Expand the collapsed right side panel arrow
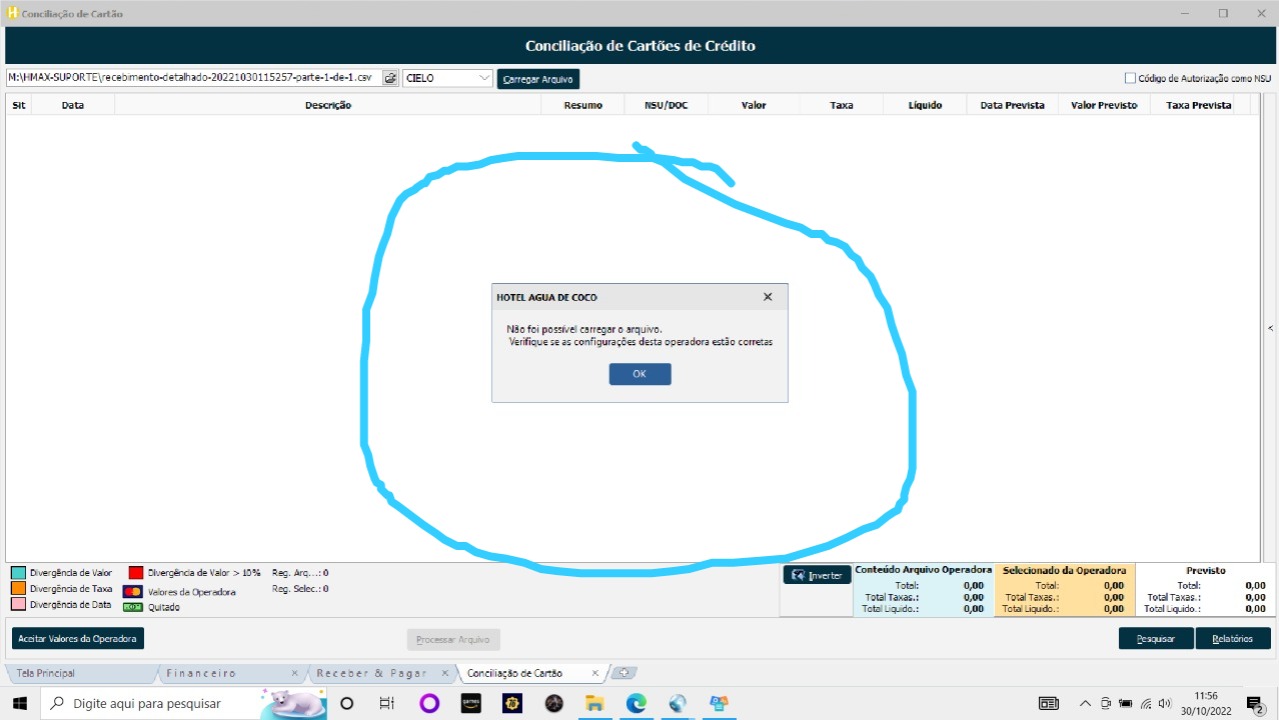The height and width of the screenshot is (720, 1279). pos(1270,328)
